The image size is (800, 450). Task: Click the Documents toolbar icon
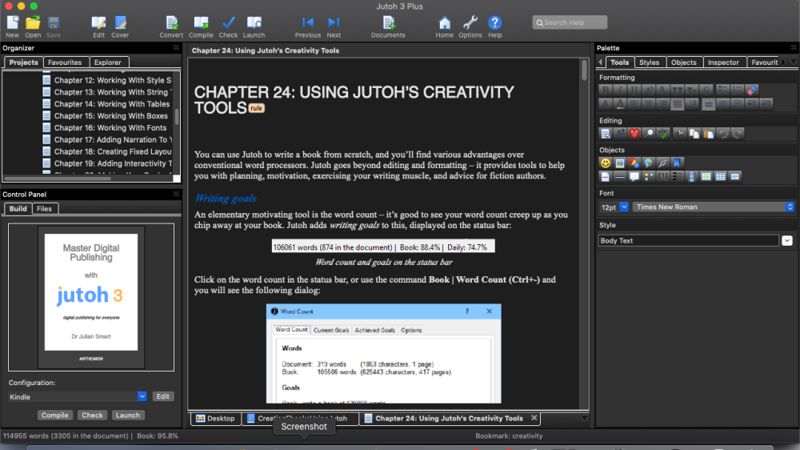click(388, 27)
